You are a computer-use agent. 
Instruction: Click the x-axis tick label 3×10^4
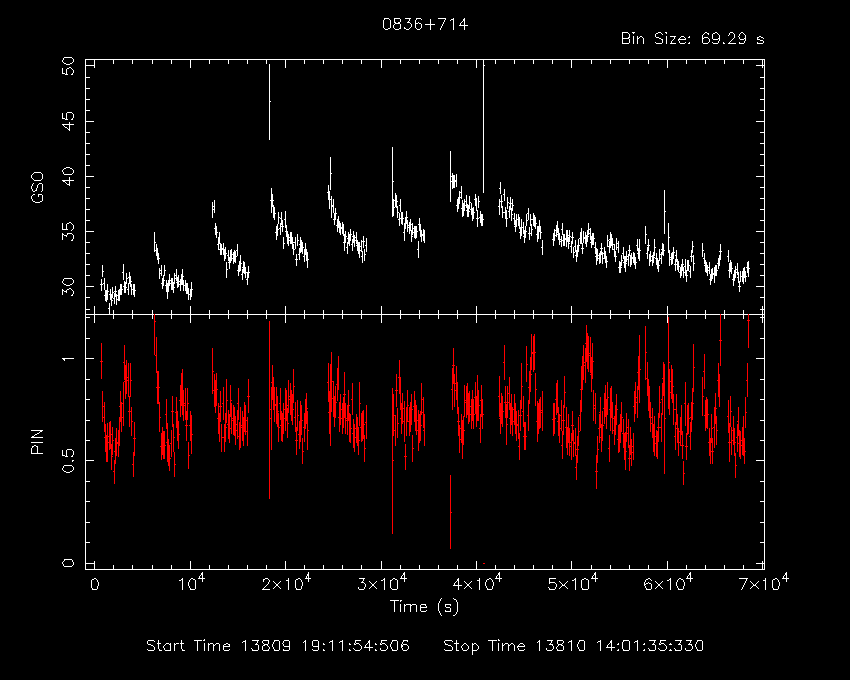[x=381, y=583]
